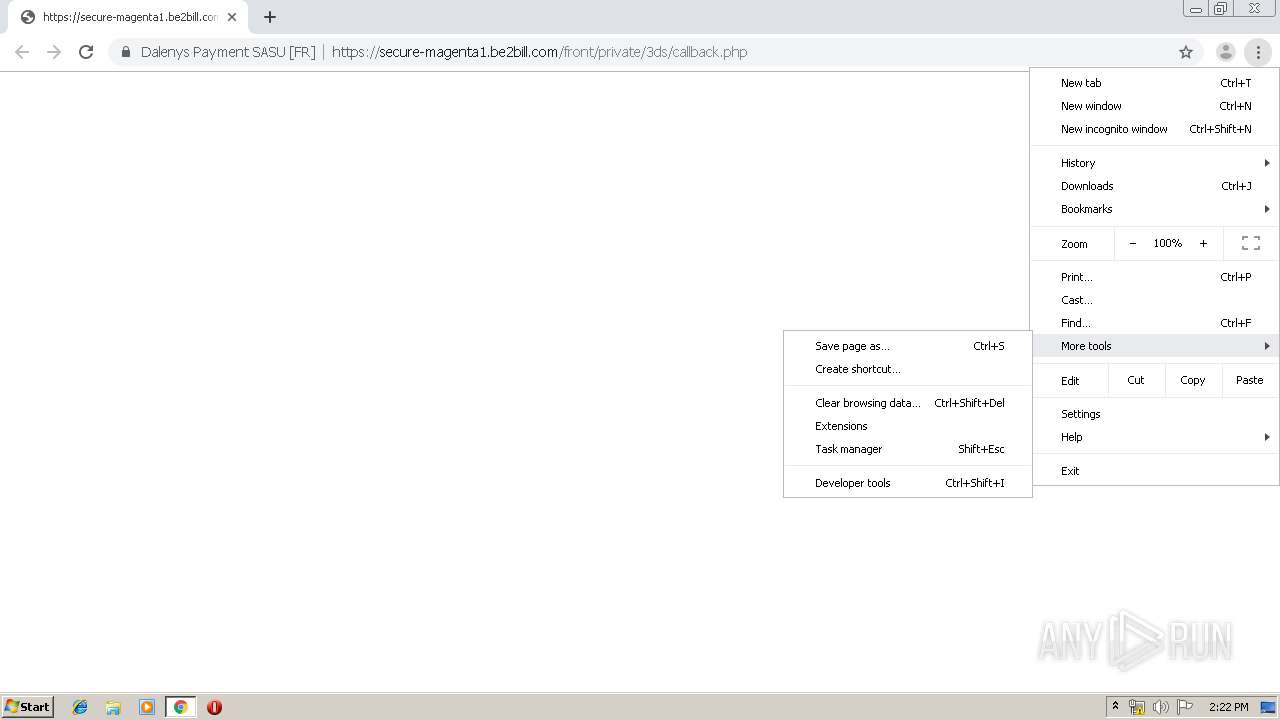
Task: Expand the History submenu
Action: pyautogui.click(x=1155, y=163)
